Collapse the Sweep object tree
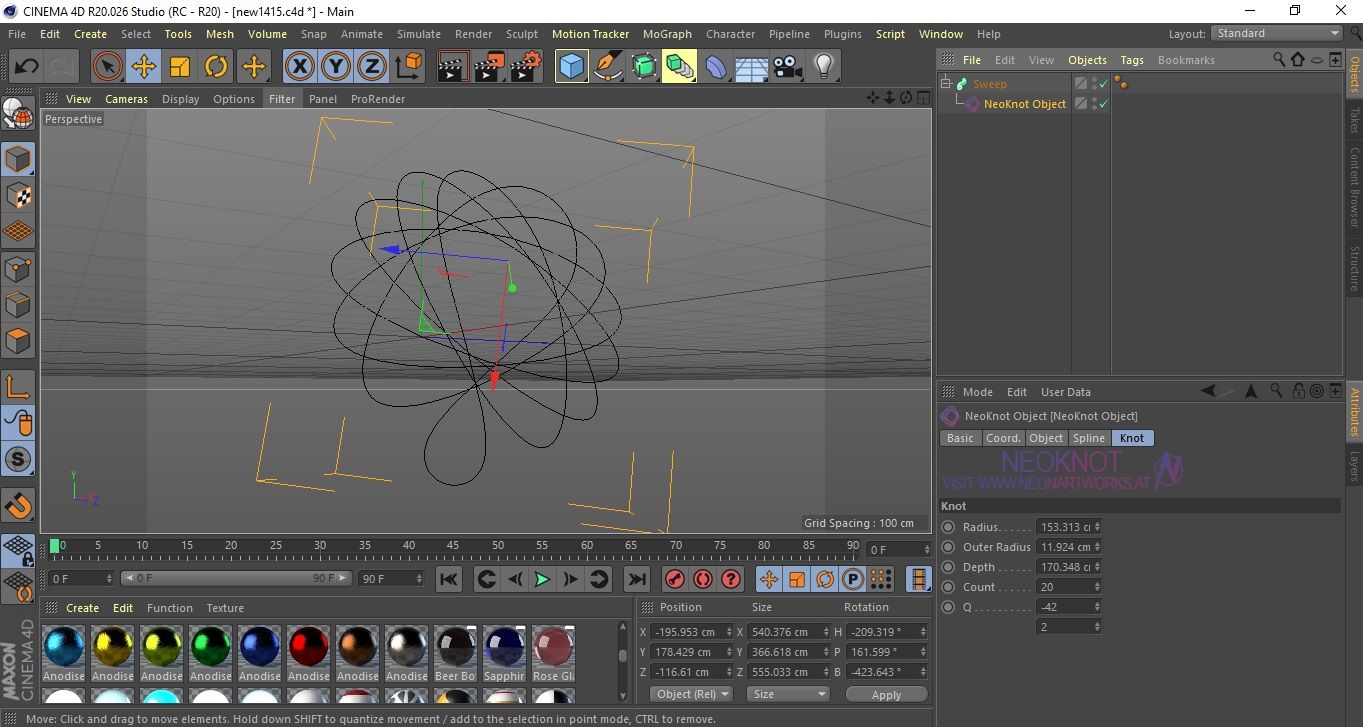 [946, 84]
